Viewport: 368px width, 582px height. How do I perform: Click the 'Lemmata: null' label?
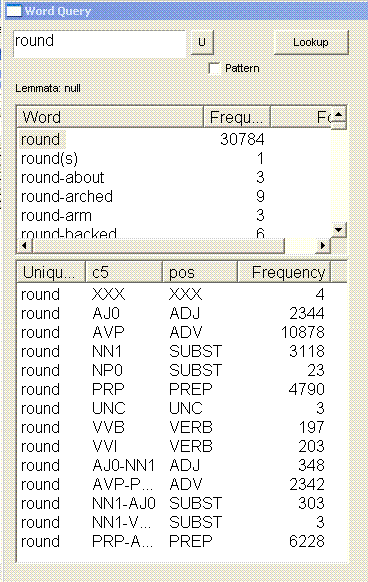(48, 88)
